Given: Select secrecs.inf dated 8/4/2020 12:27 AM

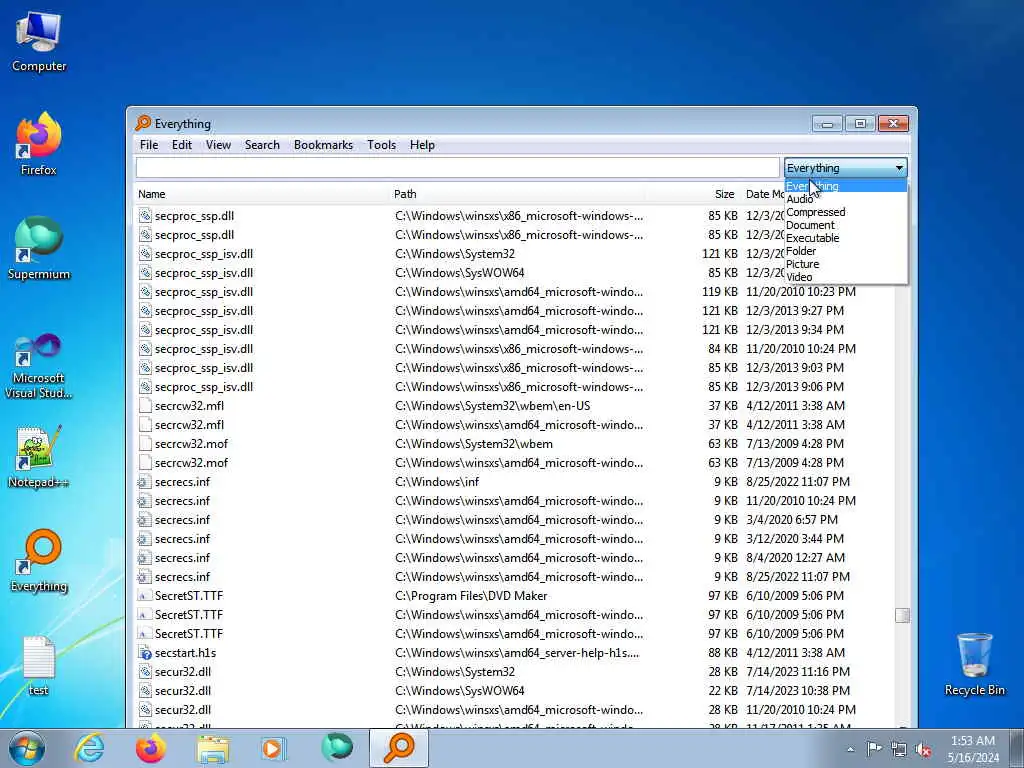Looking at the screenshot, I should click(182, 558).
